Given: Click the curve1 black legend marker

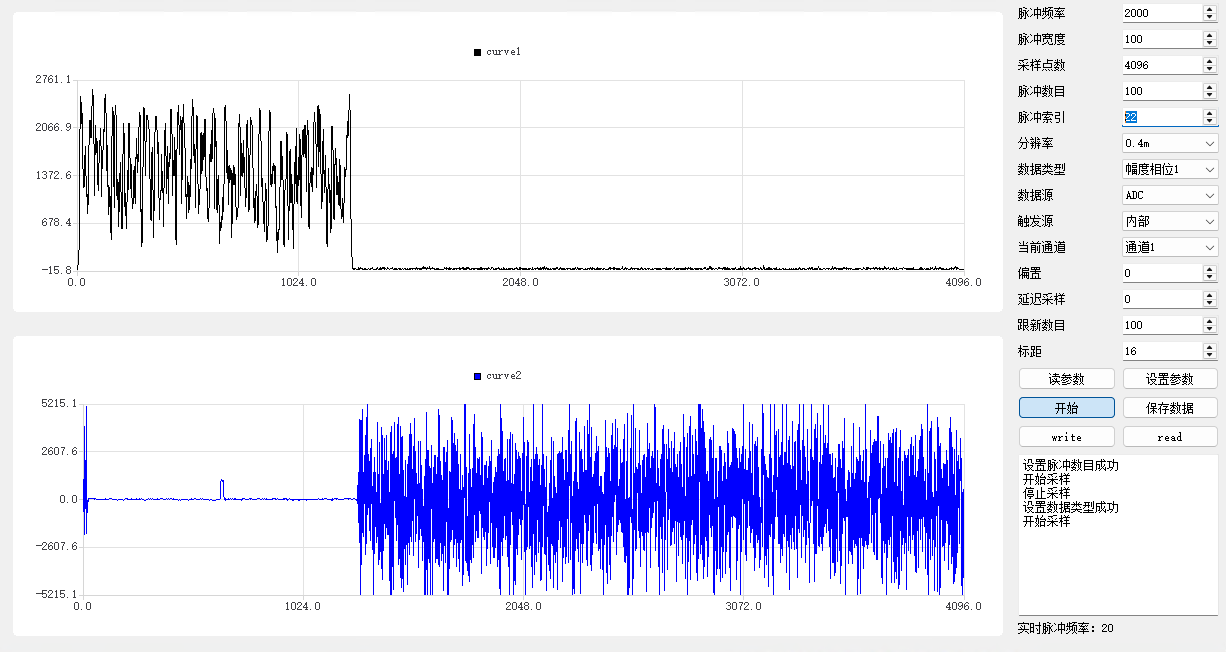Looking at the screenshot, I should 477,52.
